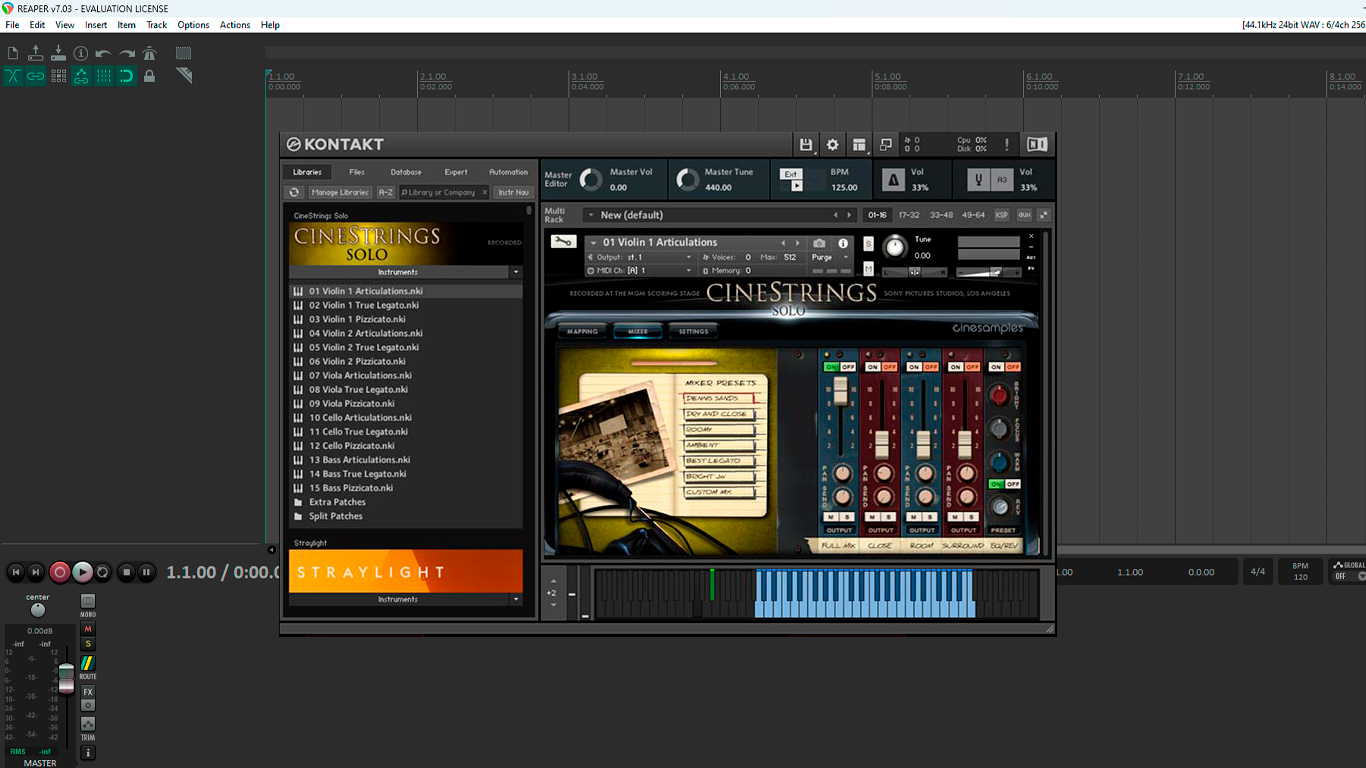Screen dimensions: 1366x768
Task: Open the Purge dropdown
Action: [830, 257]
